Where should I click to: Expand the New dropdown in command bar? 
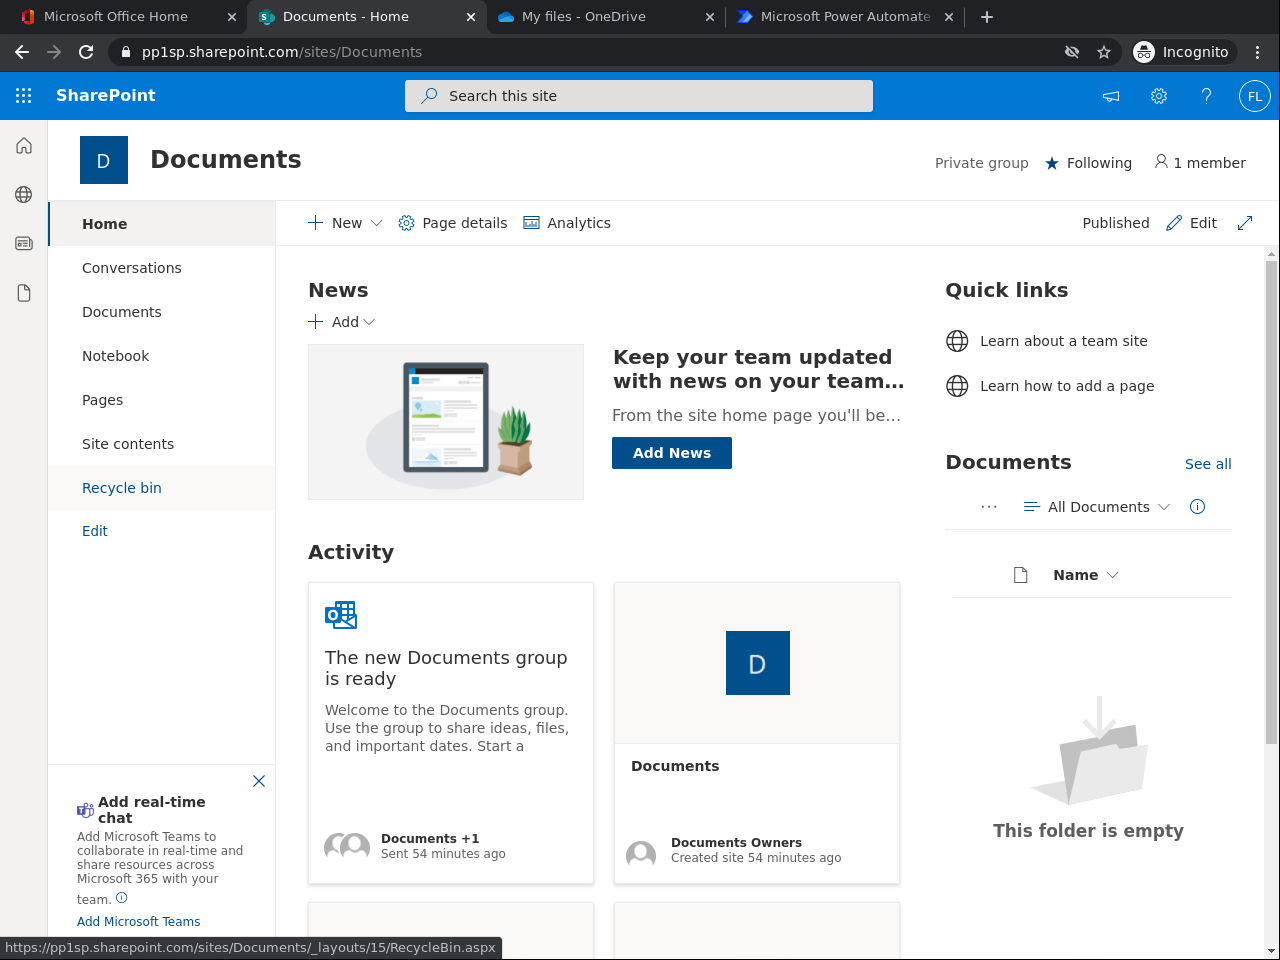376,223
